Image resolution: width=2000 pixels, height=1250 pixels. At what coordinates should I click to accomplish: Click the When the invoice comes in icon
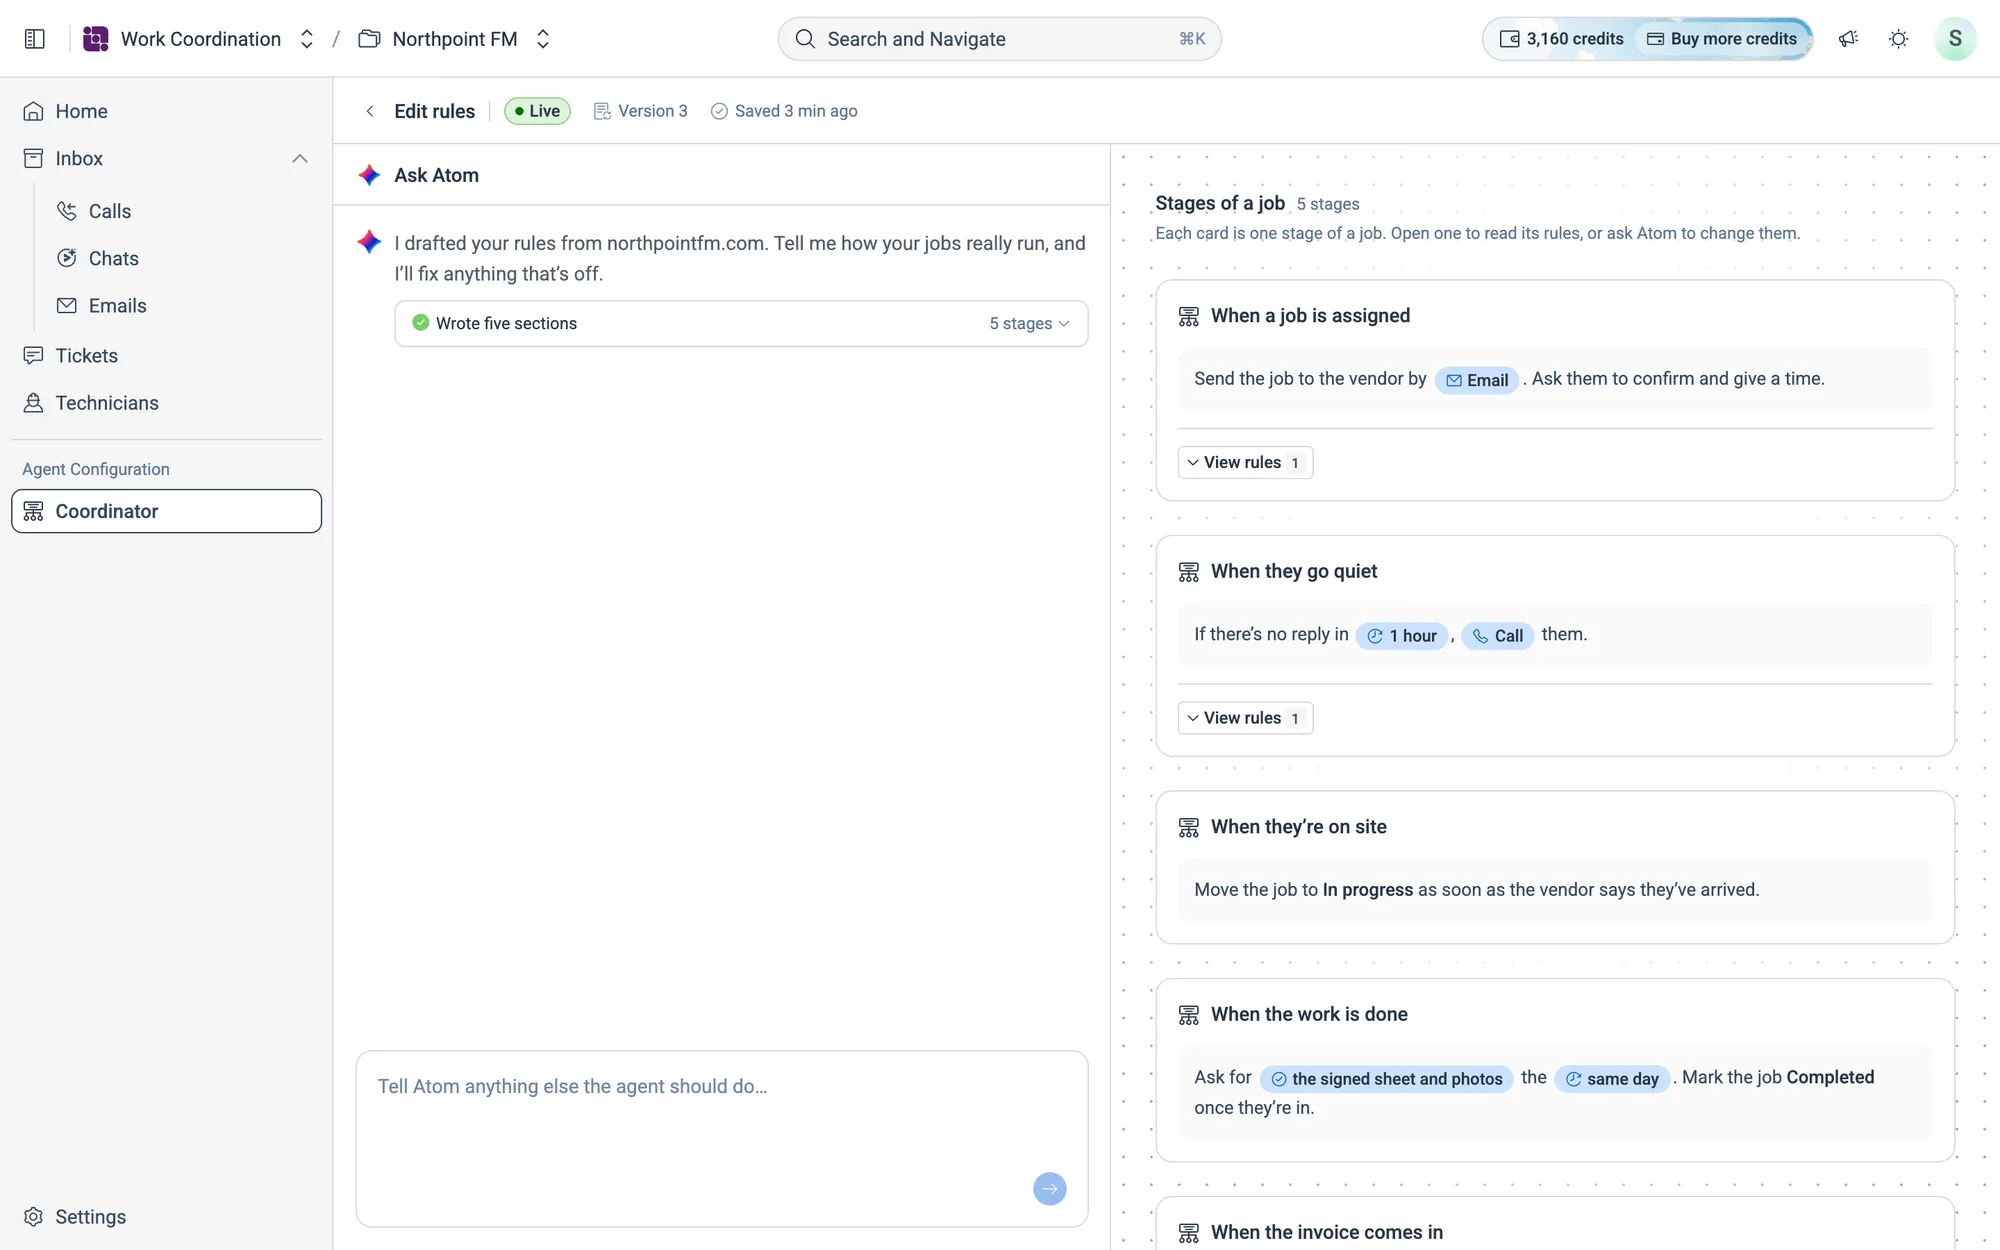tap(1188, 1233)
